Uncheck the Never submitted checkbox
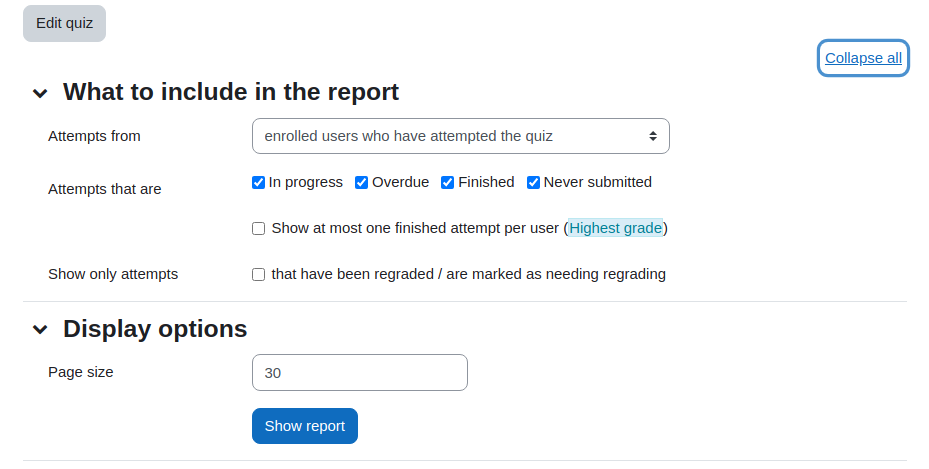This screenshot has height=469, width=929. click(x=533, y=182)
